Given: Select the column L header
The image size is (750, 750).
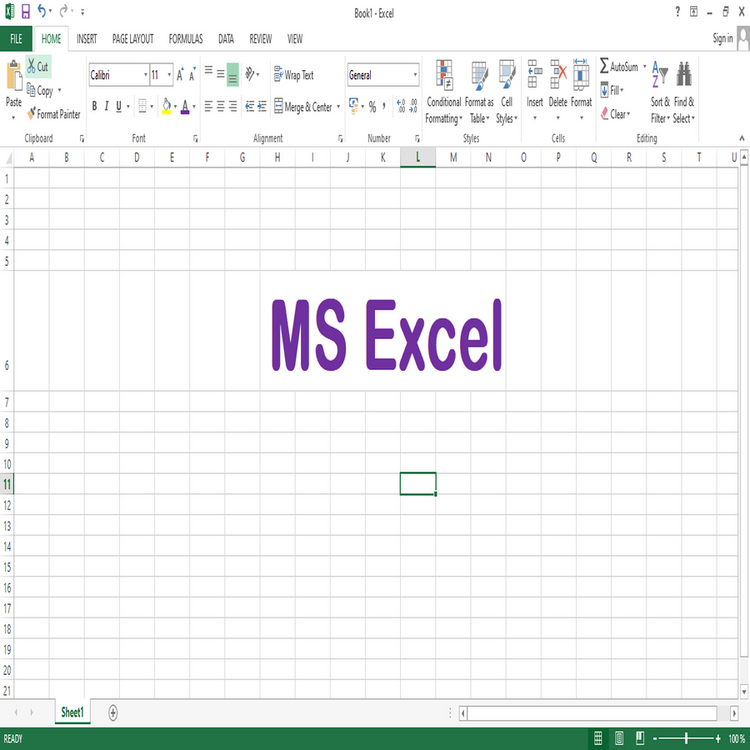Looking at the screenshot, I should [418, 157].
